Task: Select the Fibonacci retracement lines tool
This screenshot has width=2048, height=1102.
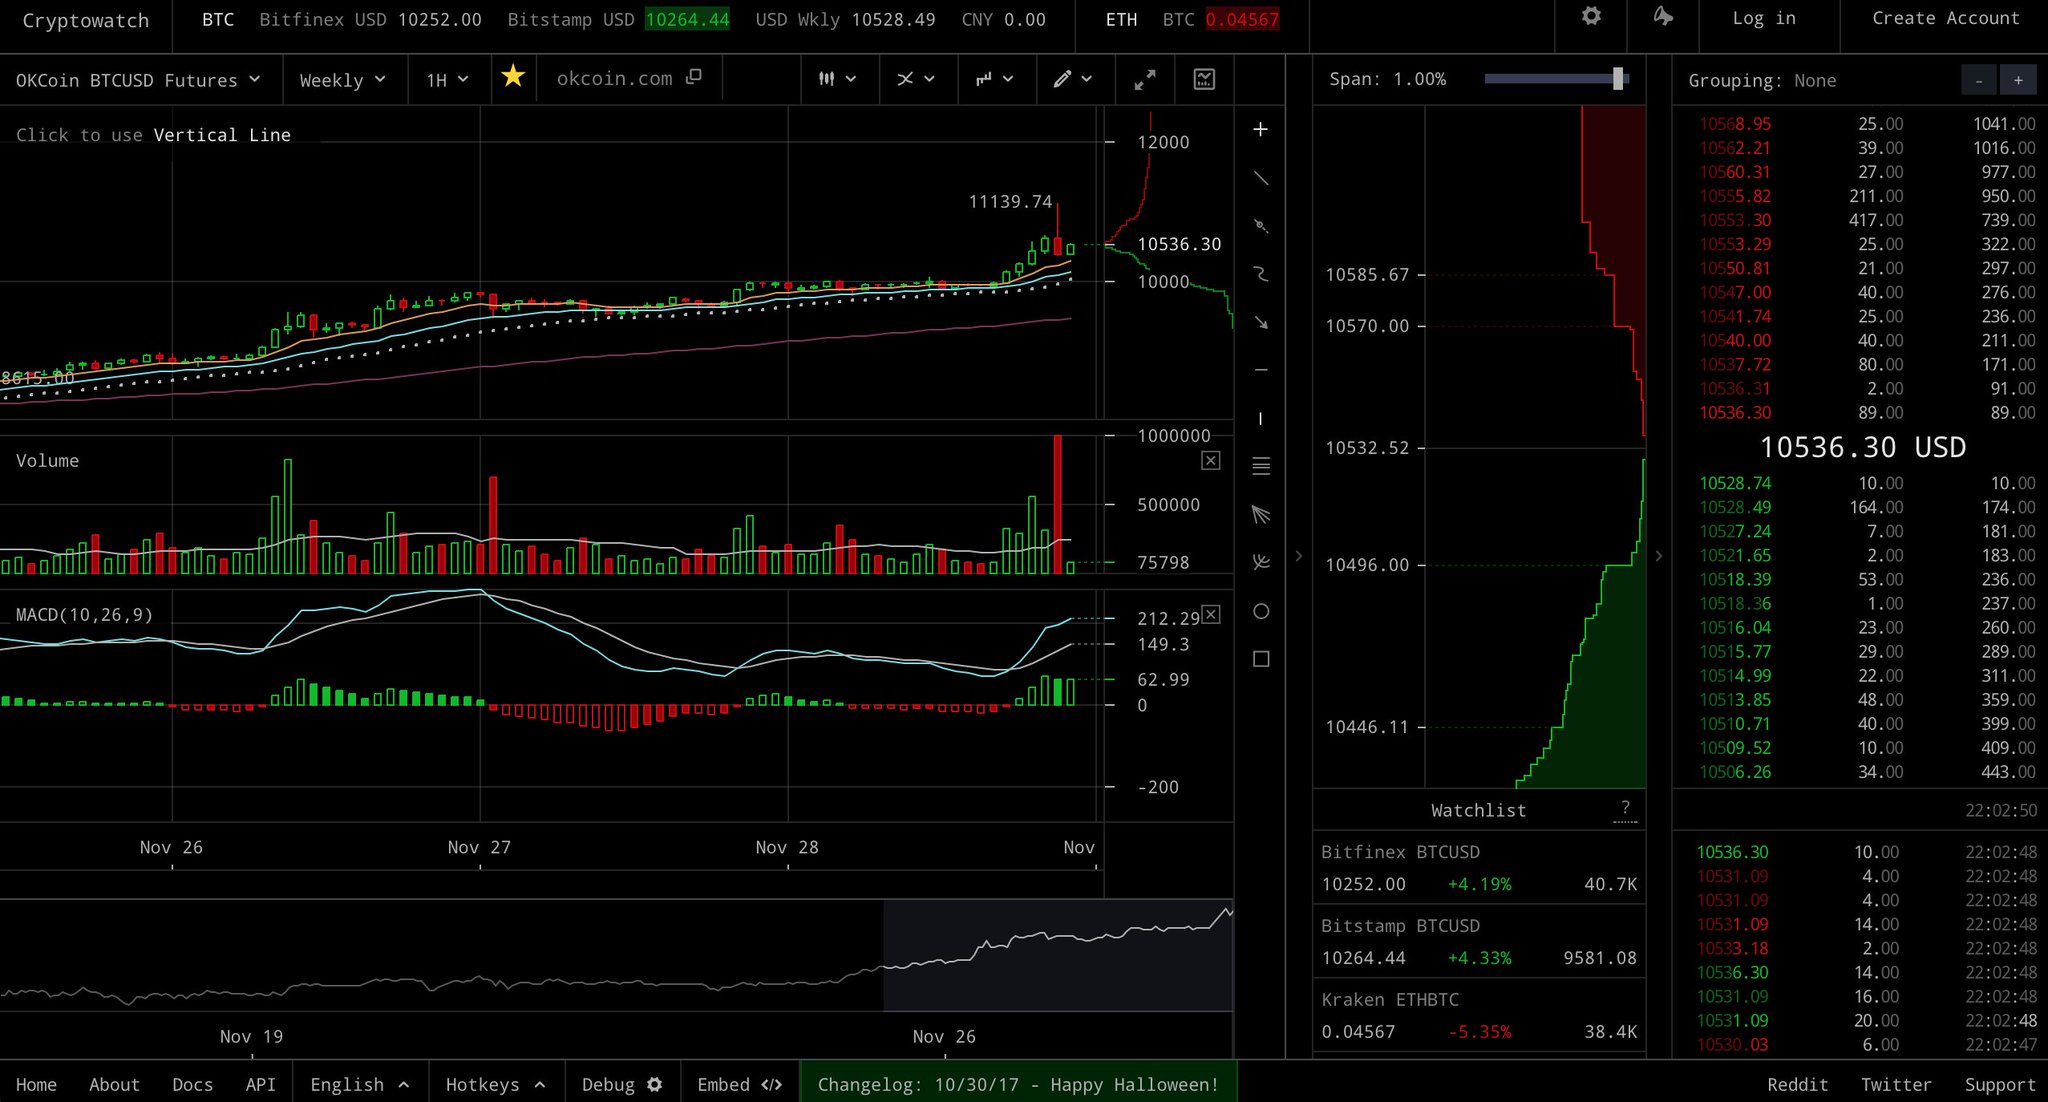Action: point(1260,466)
